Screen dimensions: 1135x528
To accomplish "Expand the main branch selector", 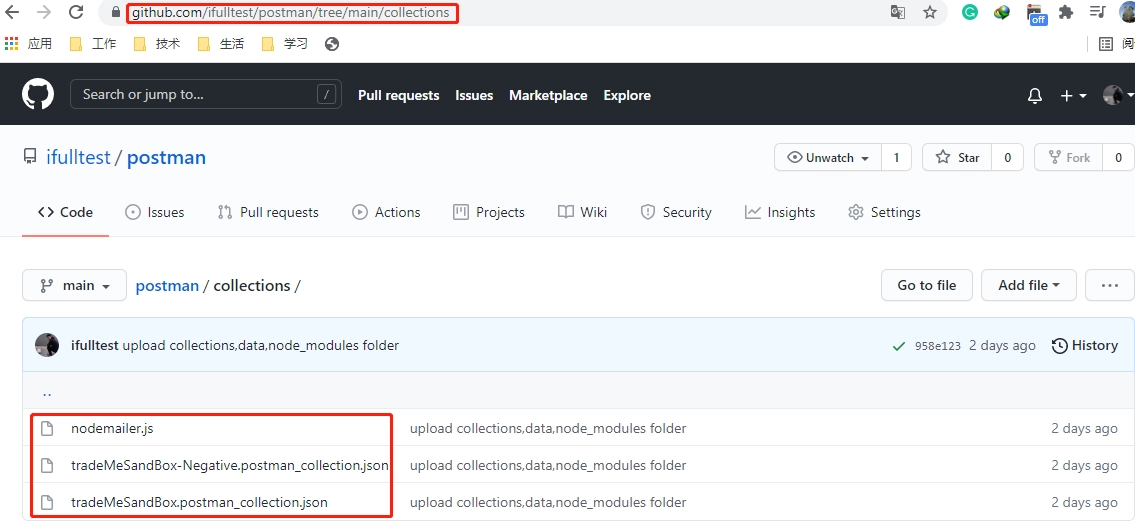I will coord(75,285).
